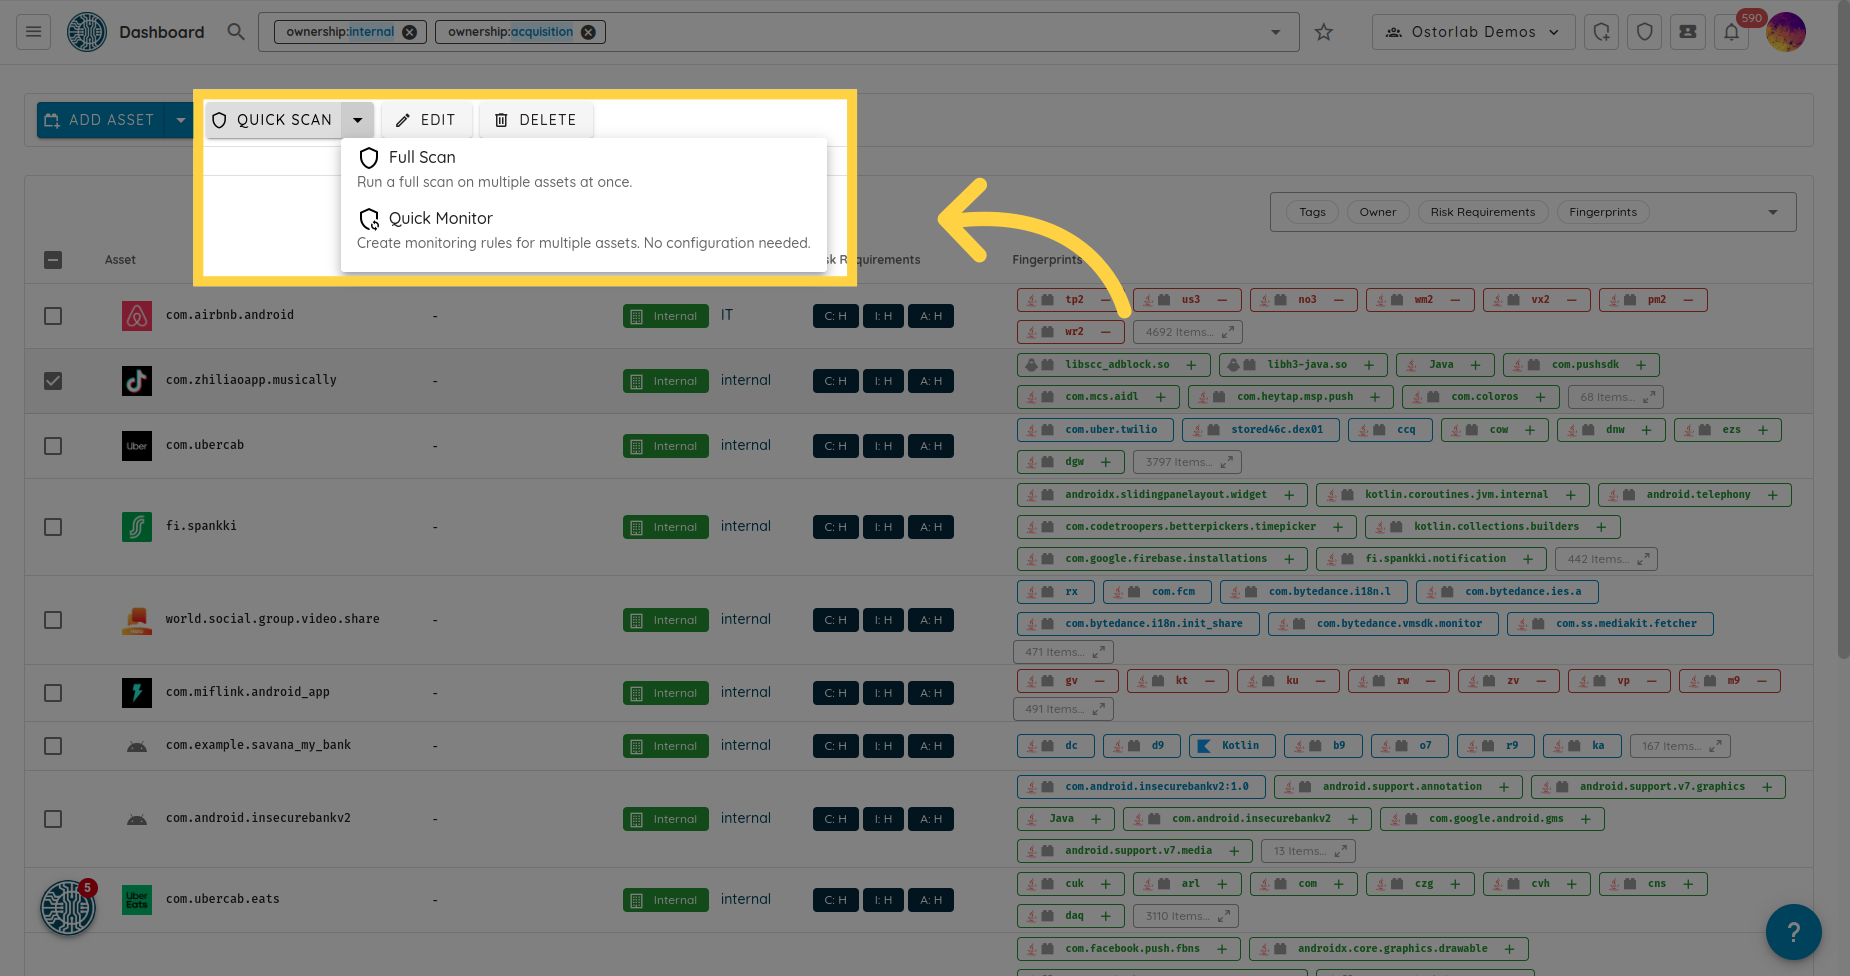Choose Quick Monitor menu option
This screenshot has height=976, width=1850.
point(440,219)
